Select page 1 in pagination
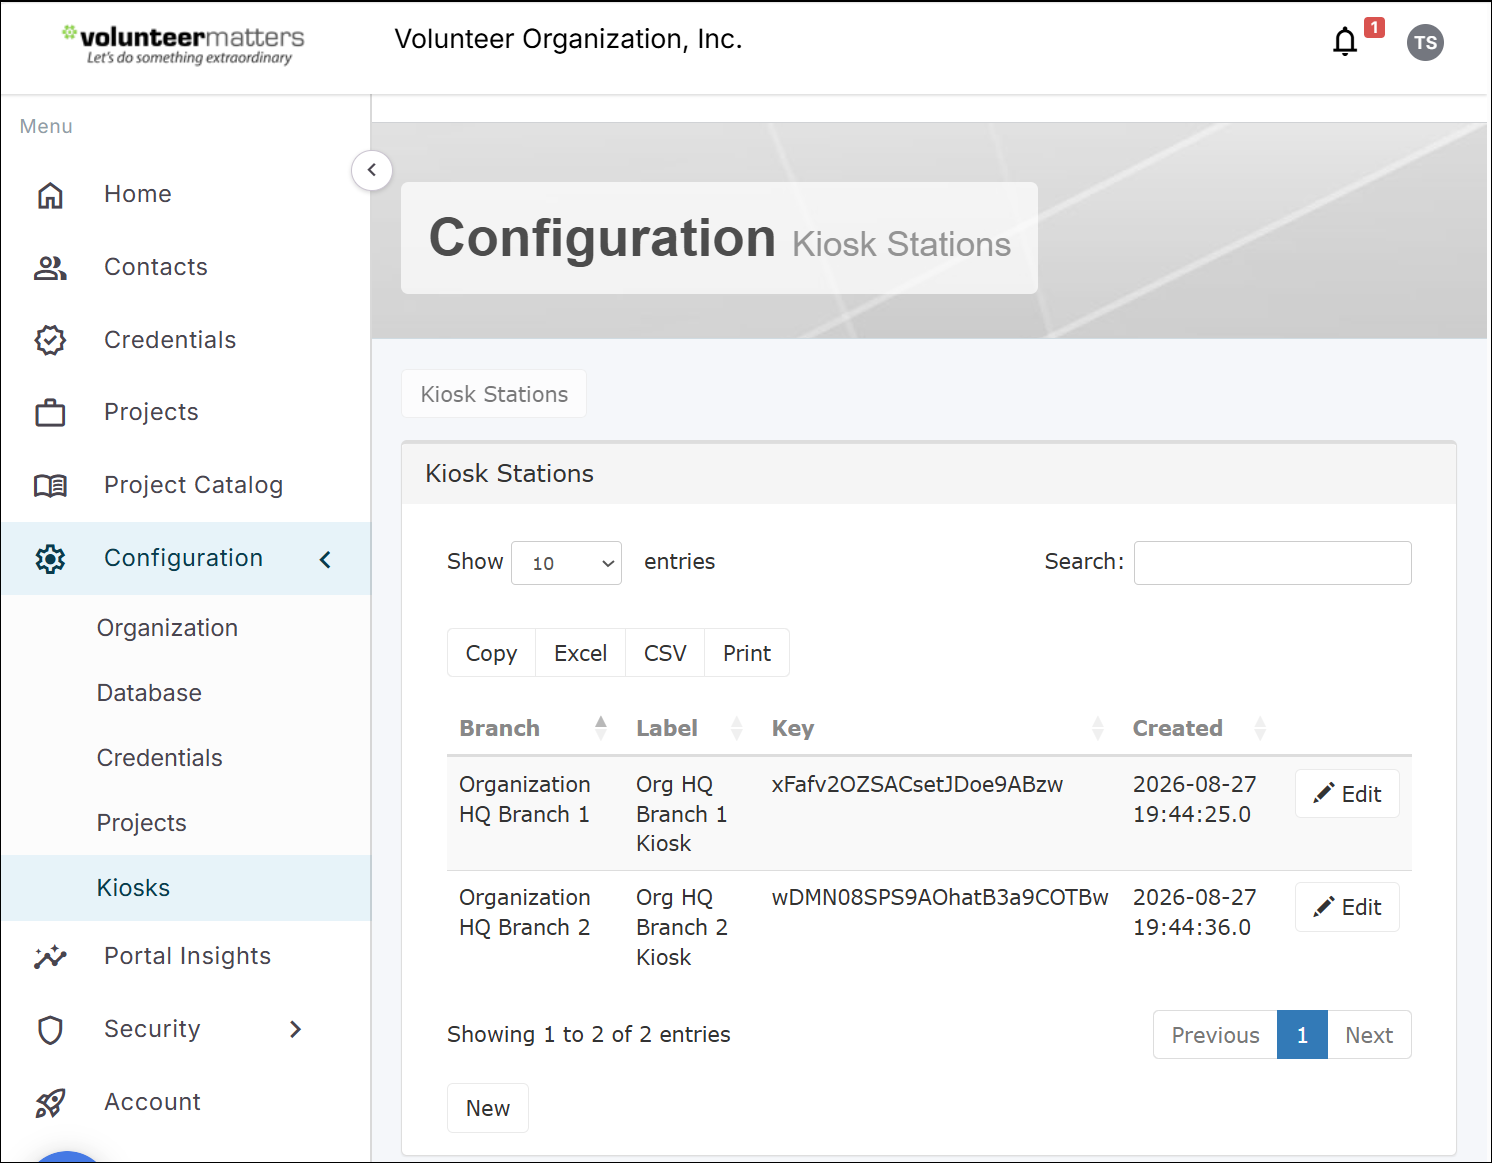1492x1163 pixels. coord(1302,1035)
